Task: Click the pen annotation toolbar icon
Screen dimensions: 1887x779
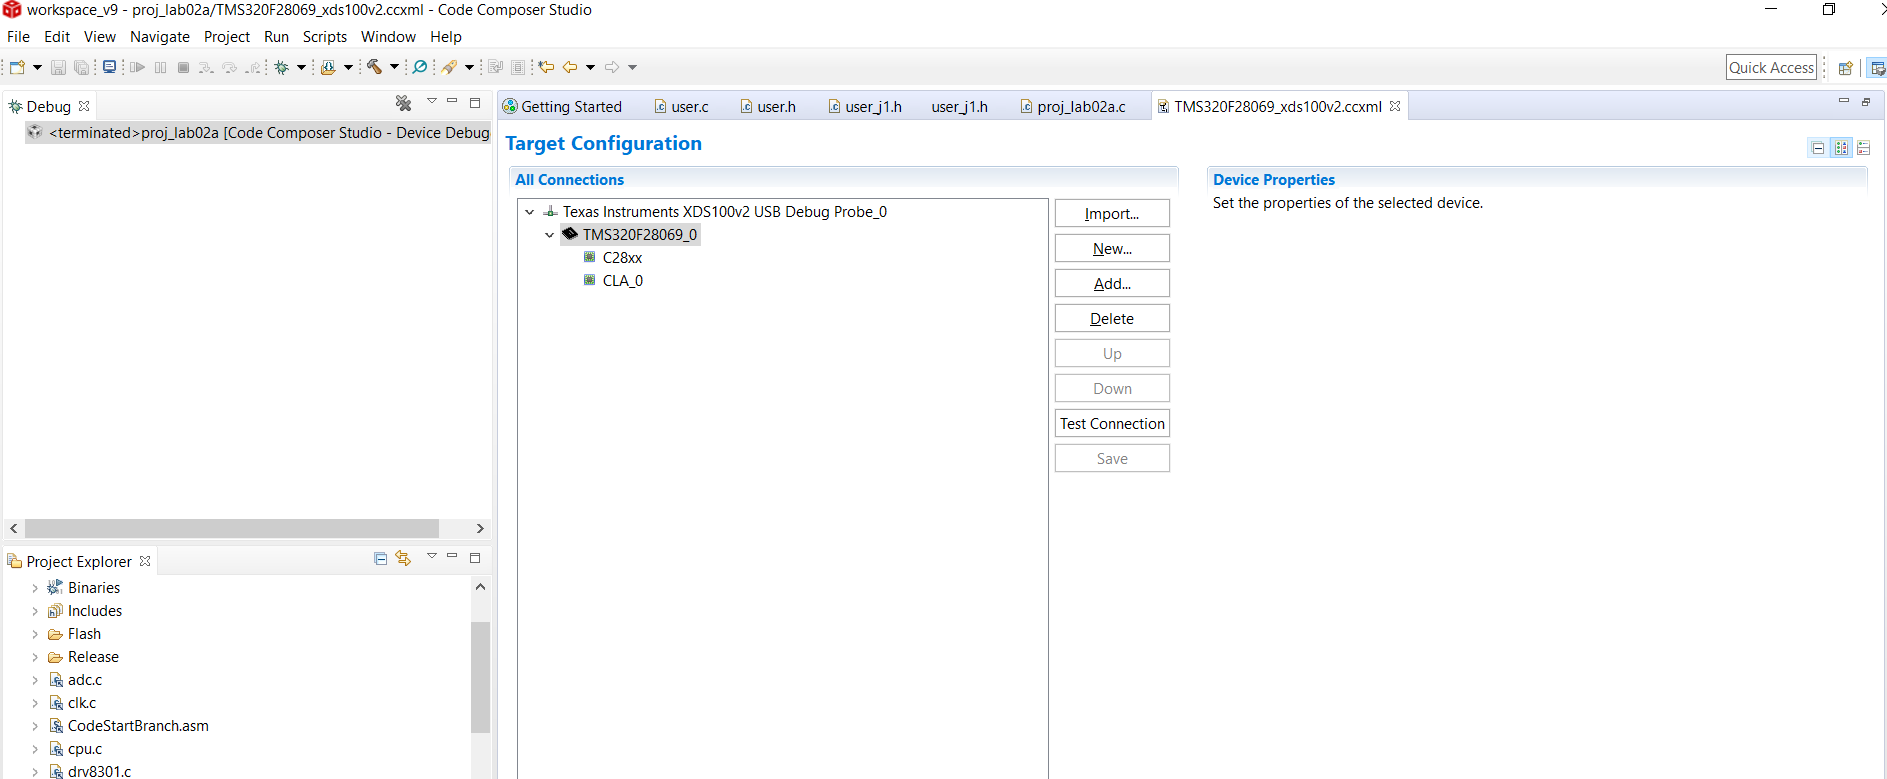Action: click(450, 67)
